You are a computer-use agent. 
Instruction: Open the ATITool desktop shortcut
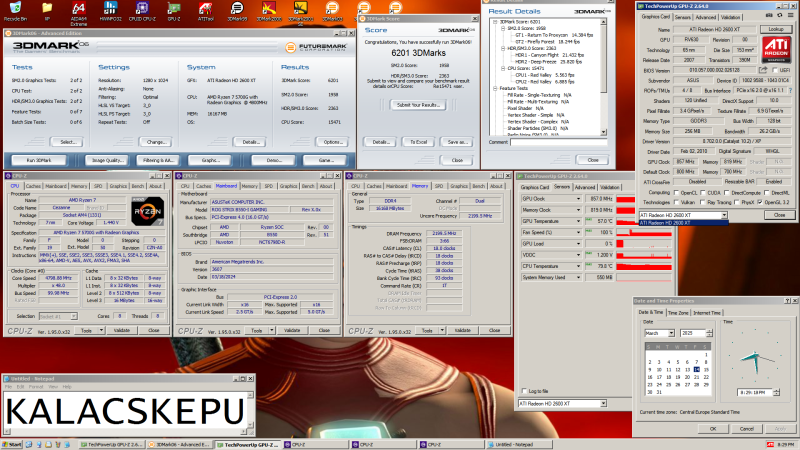(205, 9)
